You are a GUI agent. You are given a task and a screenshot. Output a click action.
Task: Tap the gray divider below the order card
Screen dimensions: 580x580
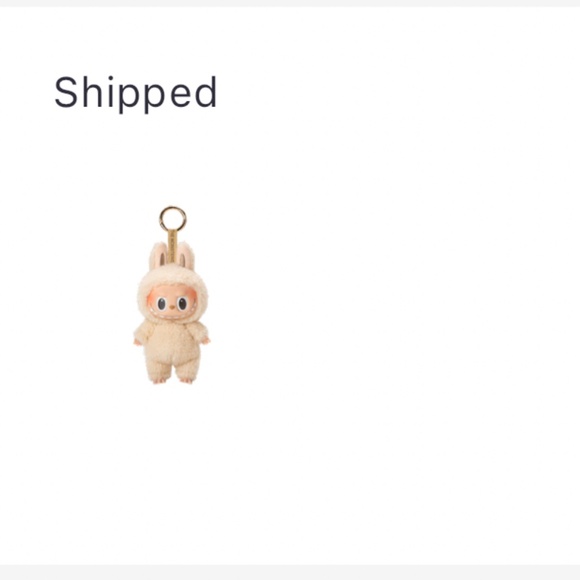pyautogui.click(x=290, y=572)
